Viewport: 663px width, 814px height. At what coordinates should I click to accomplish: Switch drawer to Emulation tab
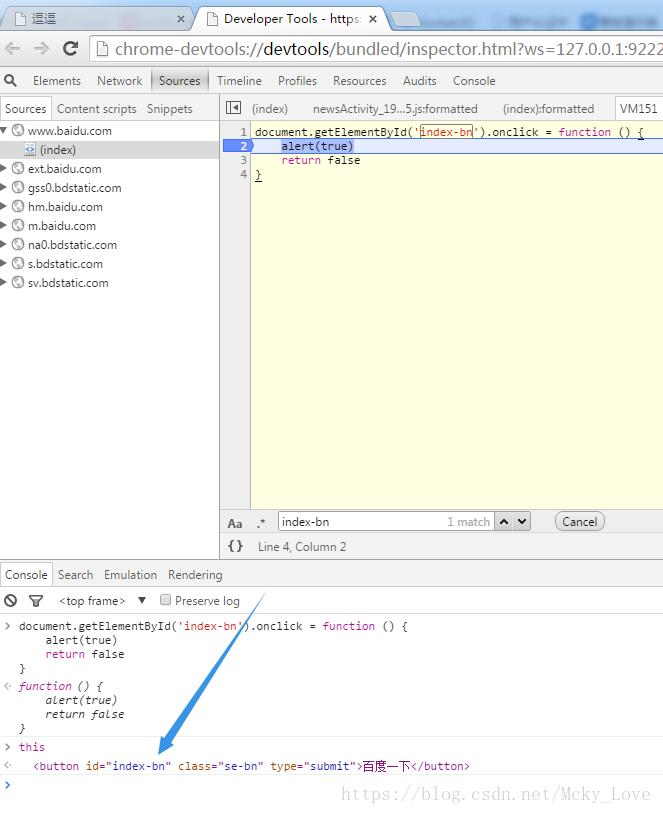[130, 575]
